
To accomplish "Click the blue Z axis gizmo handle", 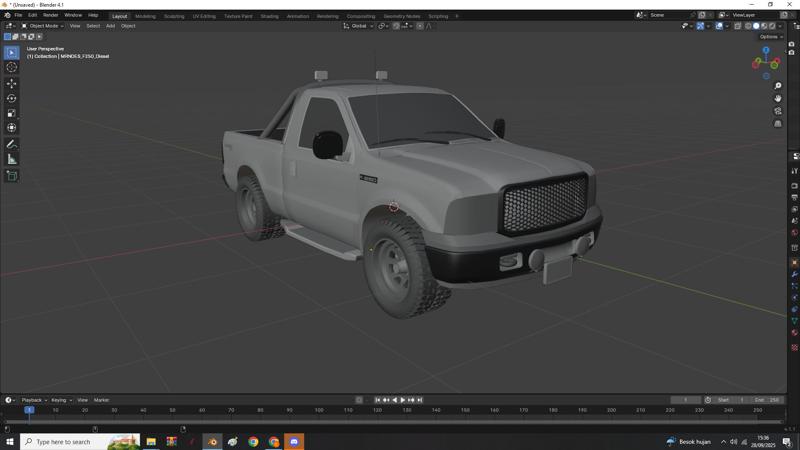I will click(x=766, y=50).
